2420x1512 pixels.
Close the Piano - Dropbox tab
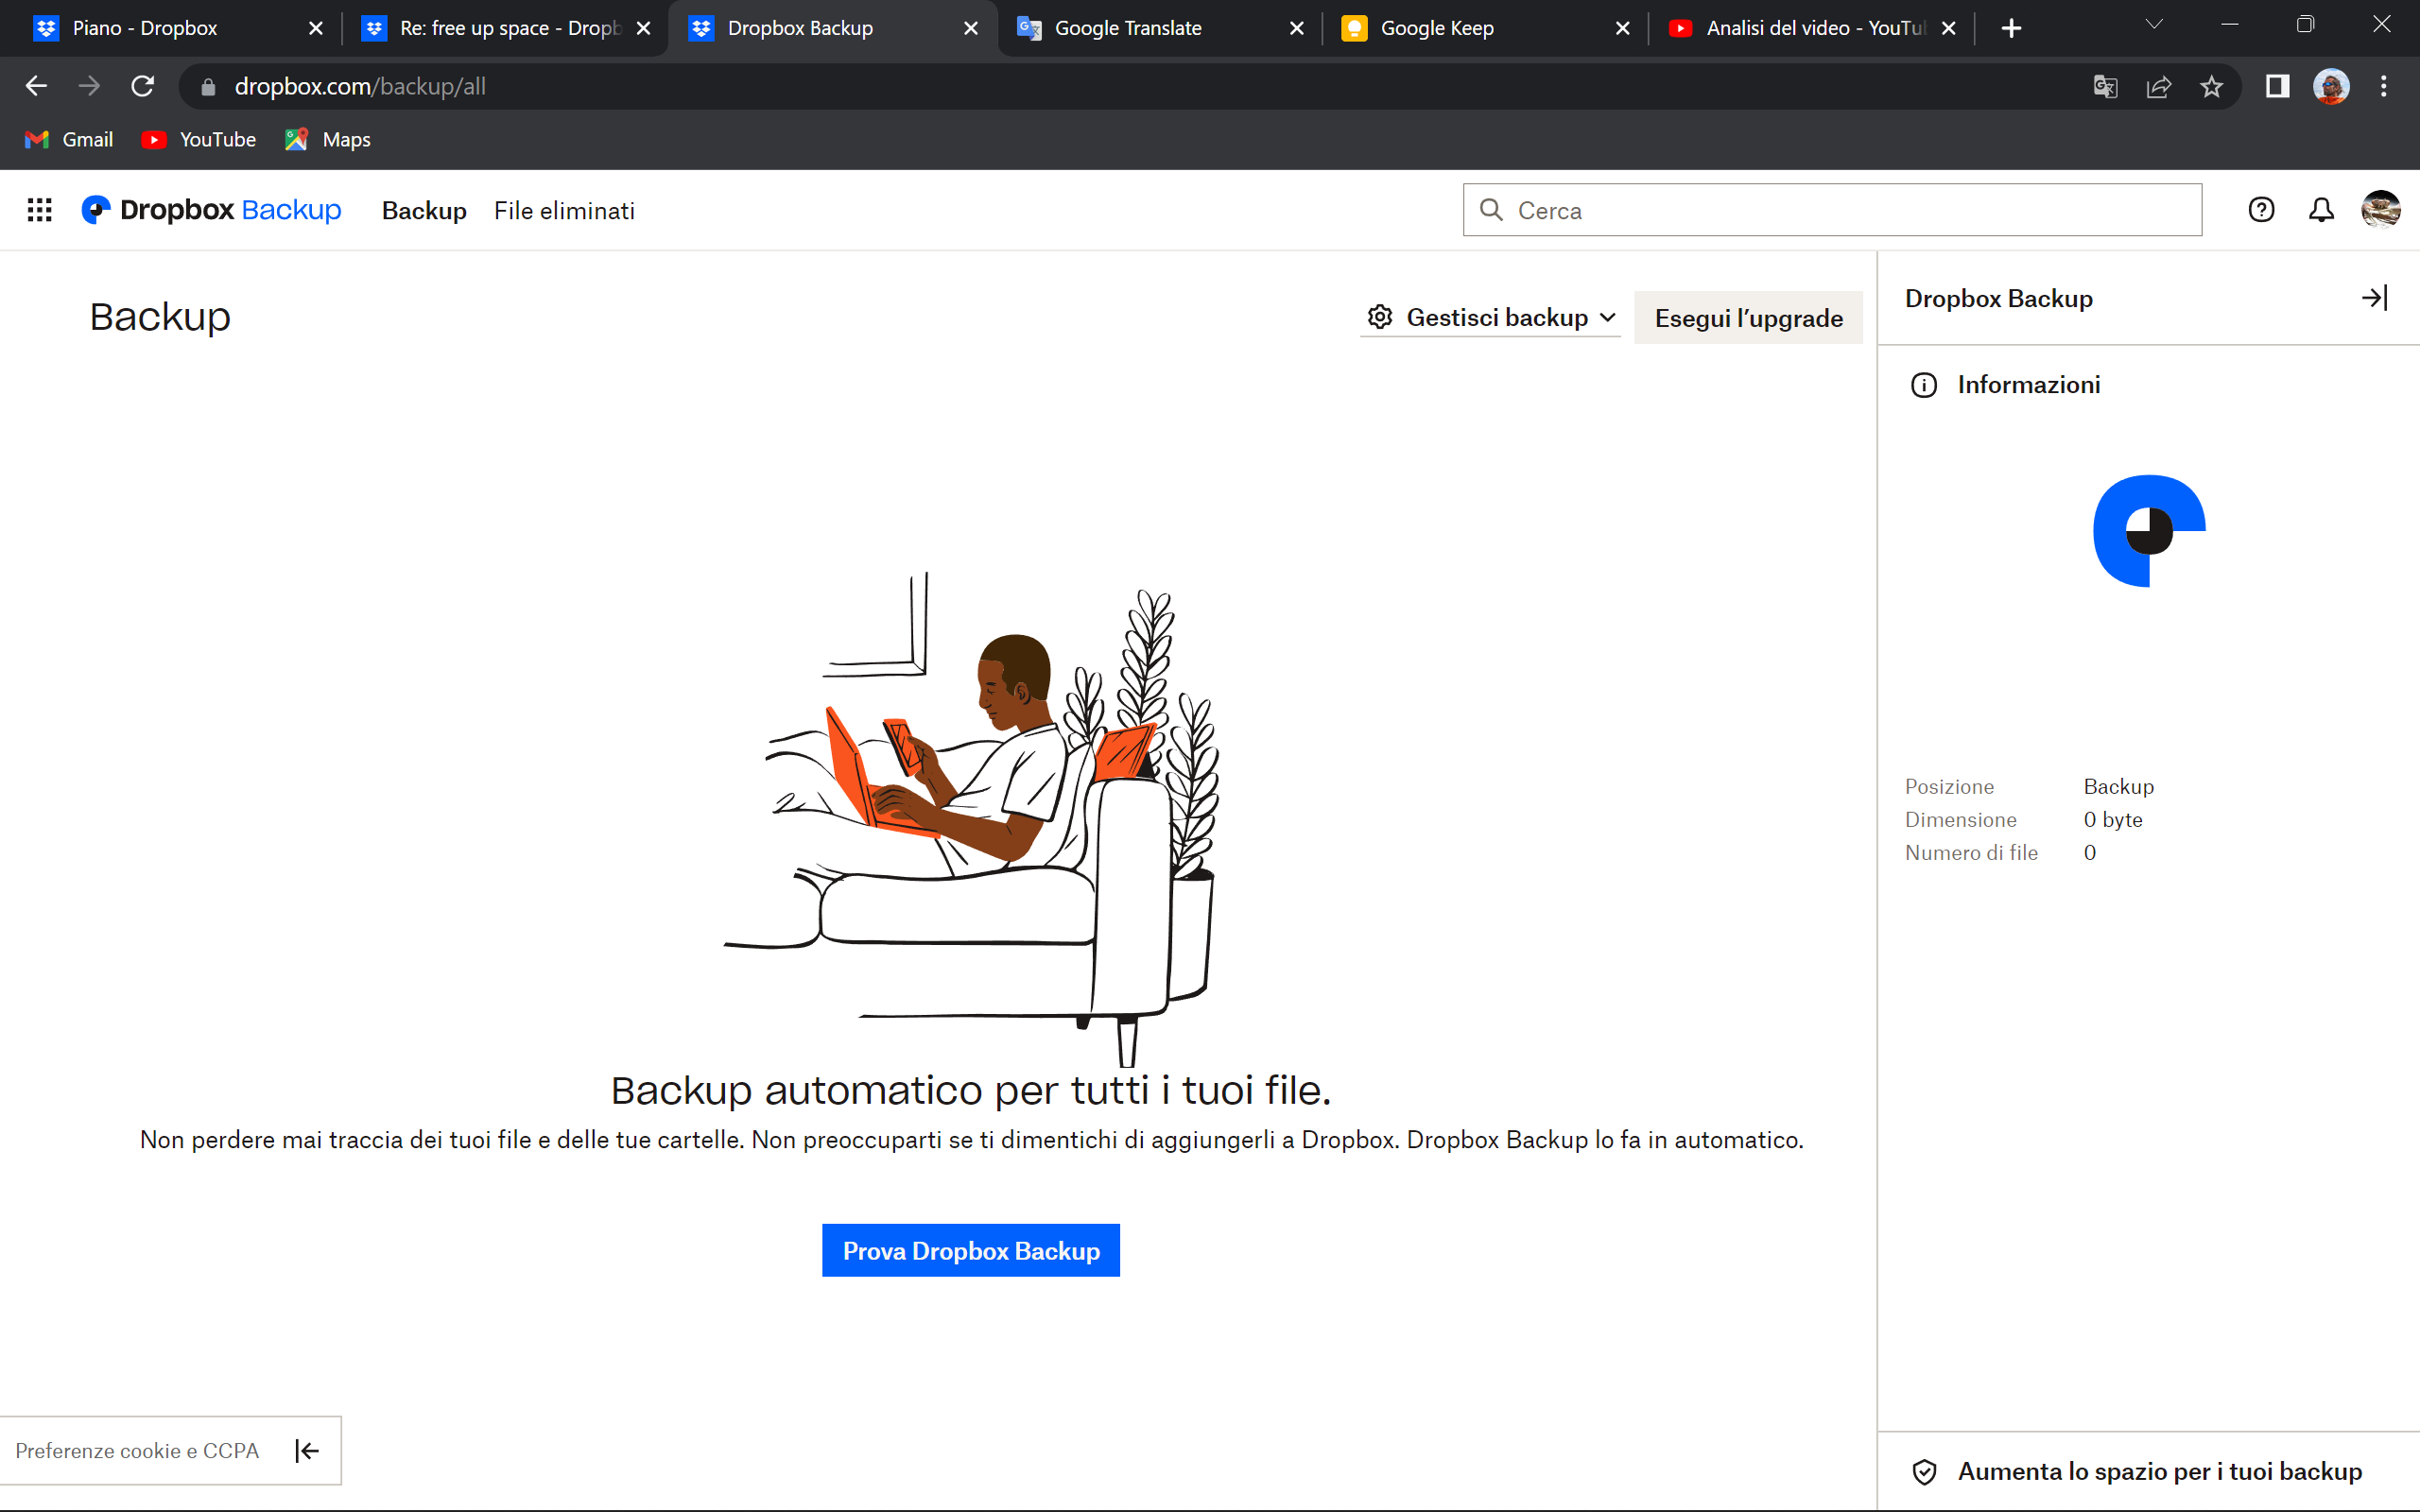[x=315, y=28]
